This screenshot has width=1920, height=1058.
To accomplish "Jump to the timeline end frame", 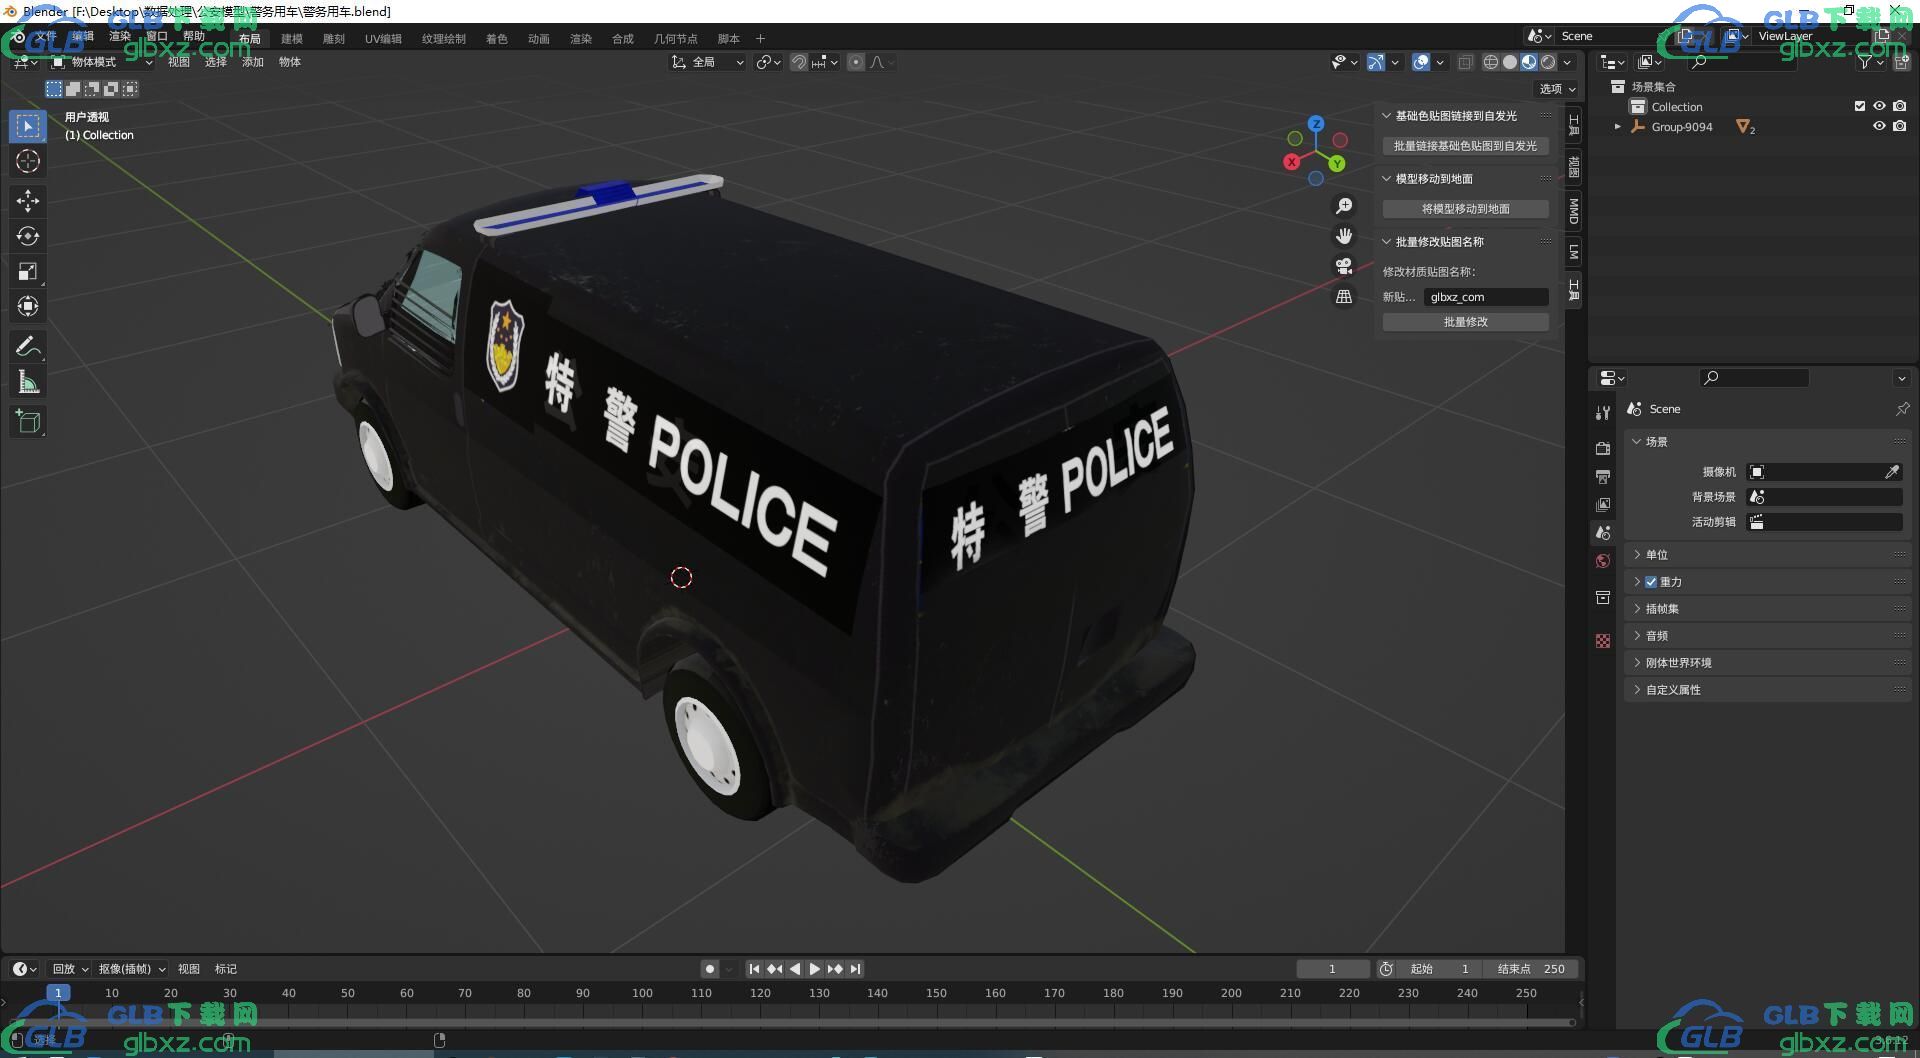I will pyautogui.click(x=855, y=968).
